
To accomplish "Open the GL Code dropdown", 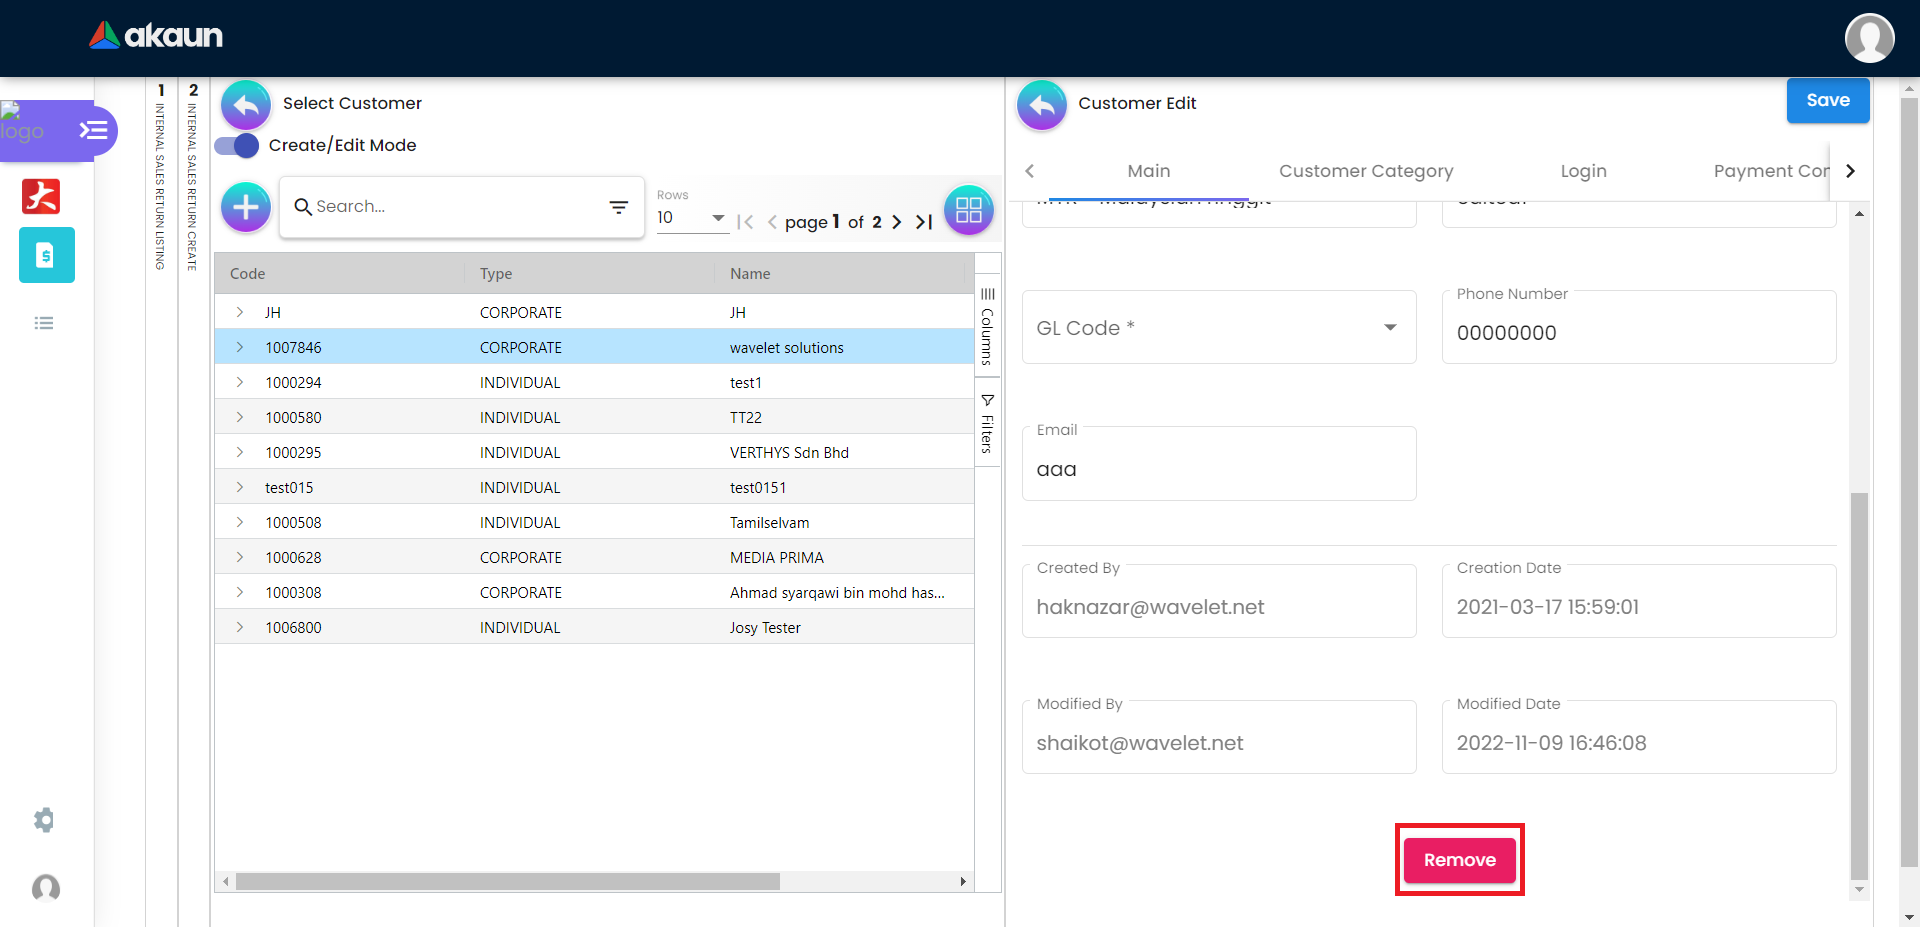I will tap(1389, 328).
